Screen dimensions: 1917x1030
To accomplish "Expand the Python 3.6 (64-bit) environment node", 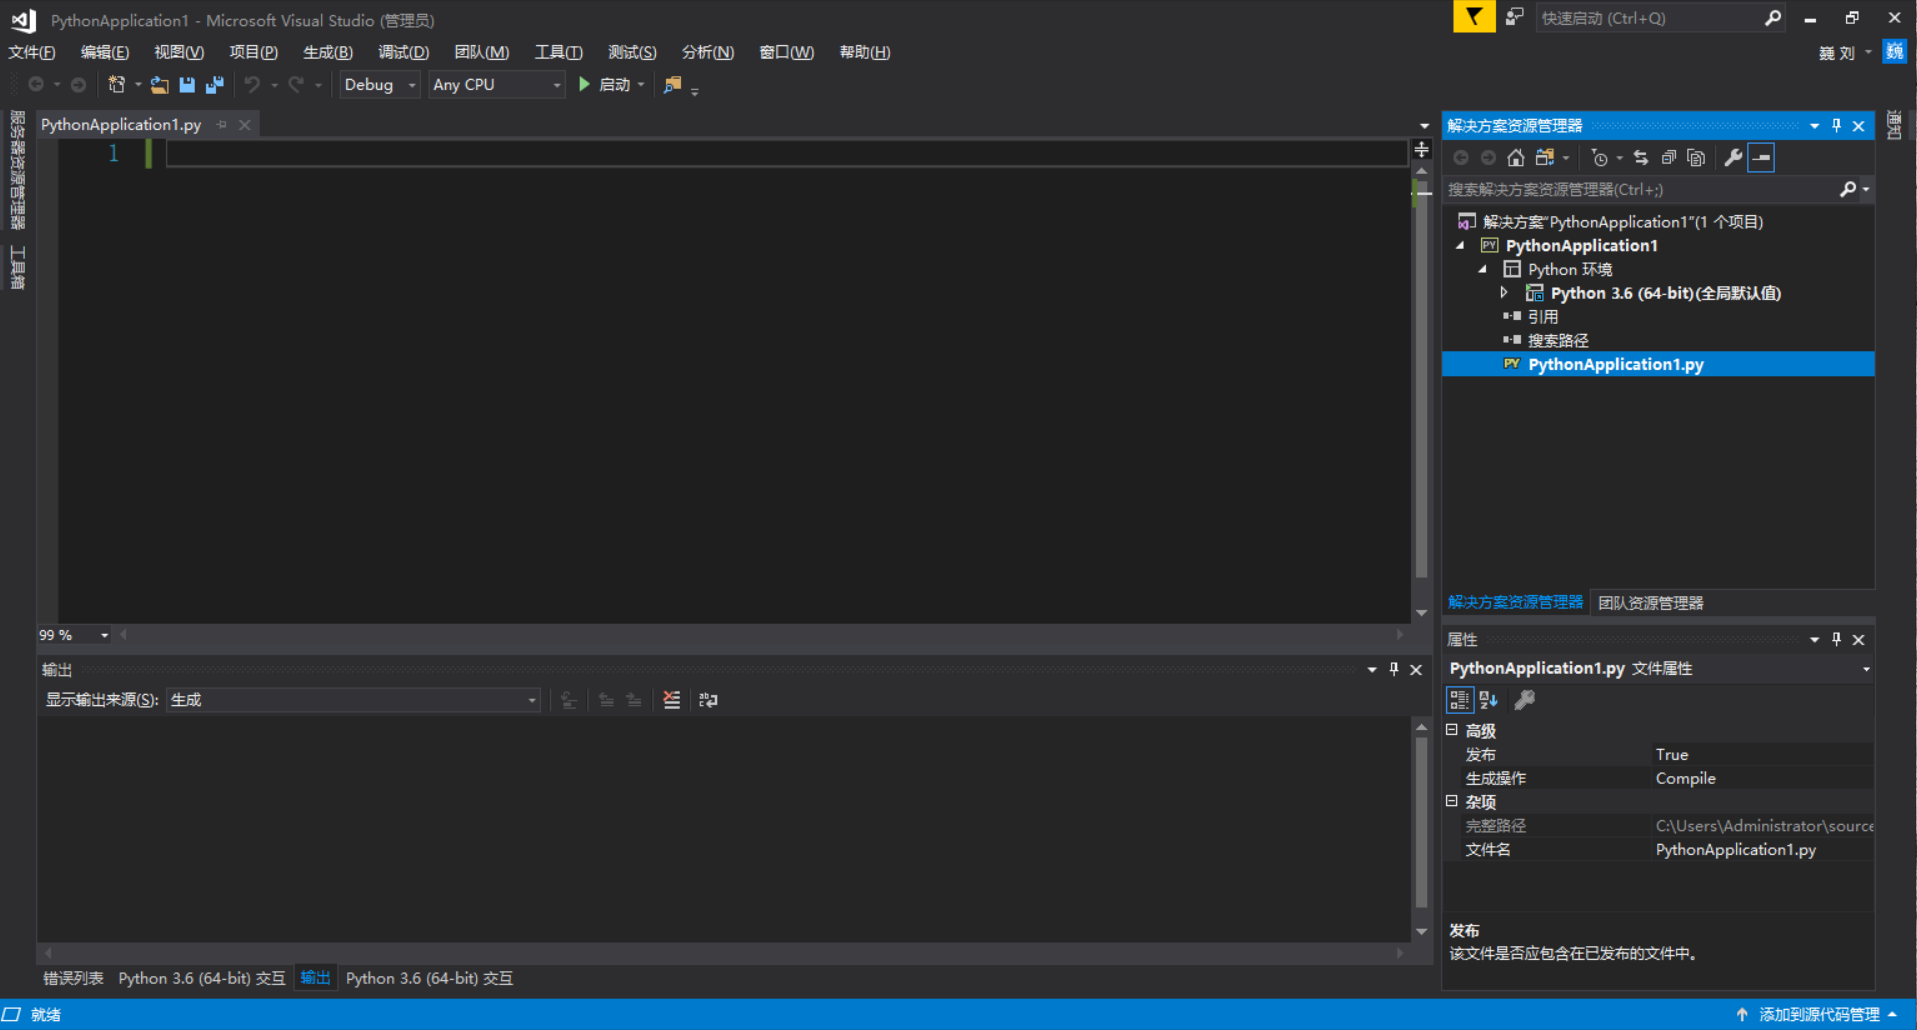I will coord(1504,293).
